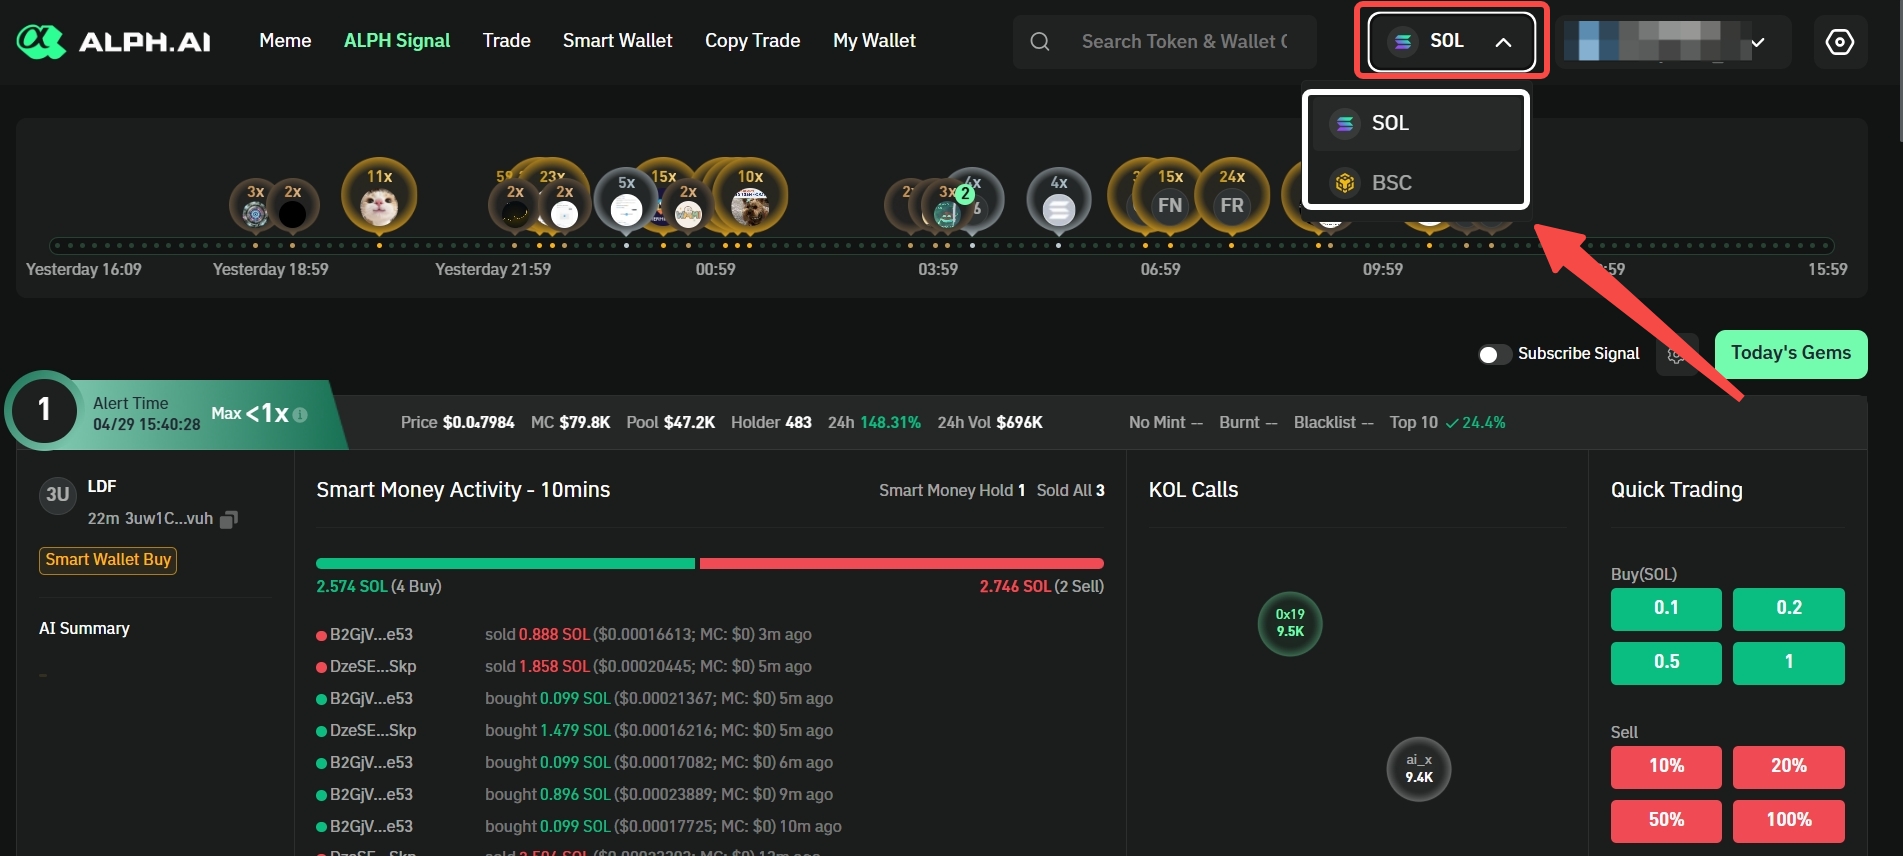Sell 20% in Quick Trading
This screenshot has width=1903, height=856.
[1789, 766]
